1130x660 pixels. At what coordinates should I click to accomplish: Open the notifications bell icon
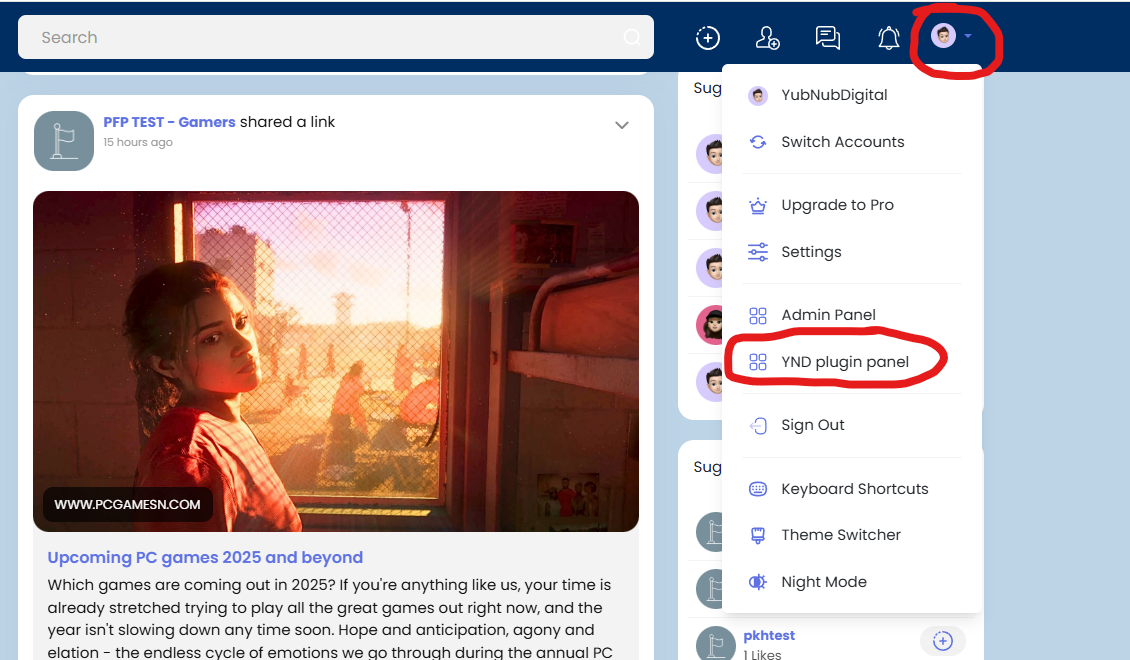click(889, 37)
